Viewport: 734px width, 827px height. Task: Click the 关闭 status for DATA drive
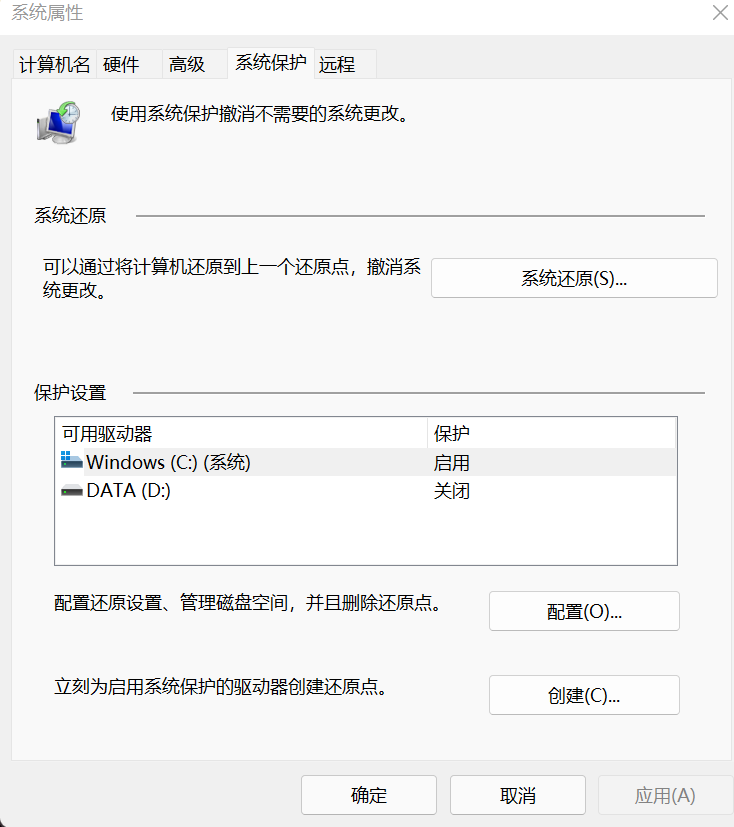(x=451, y=491)
